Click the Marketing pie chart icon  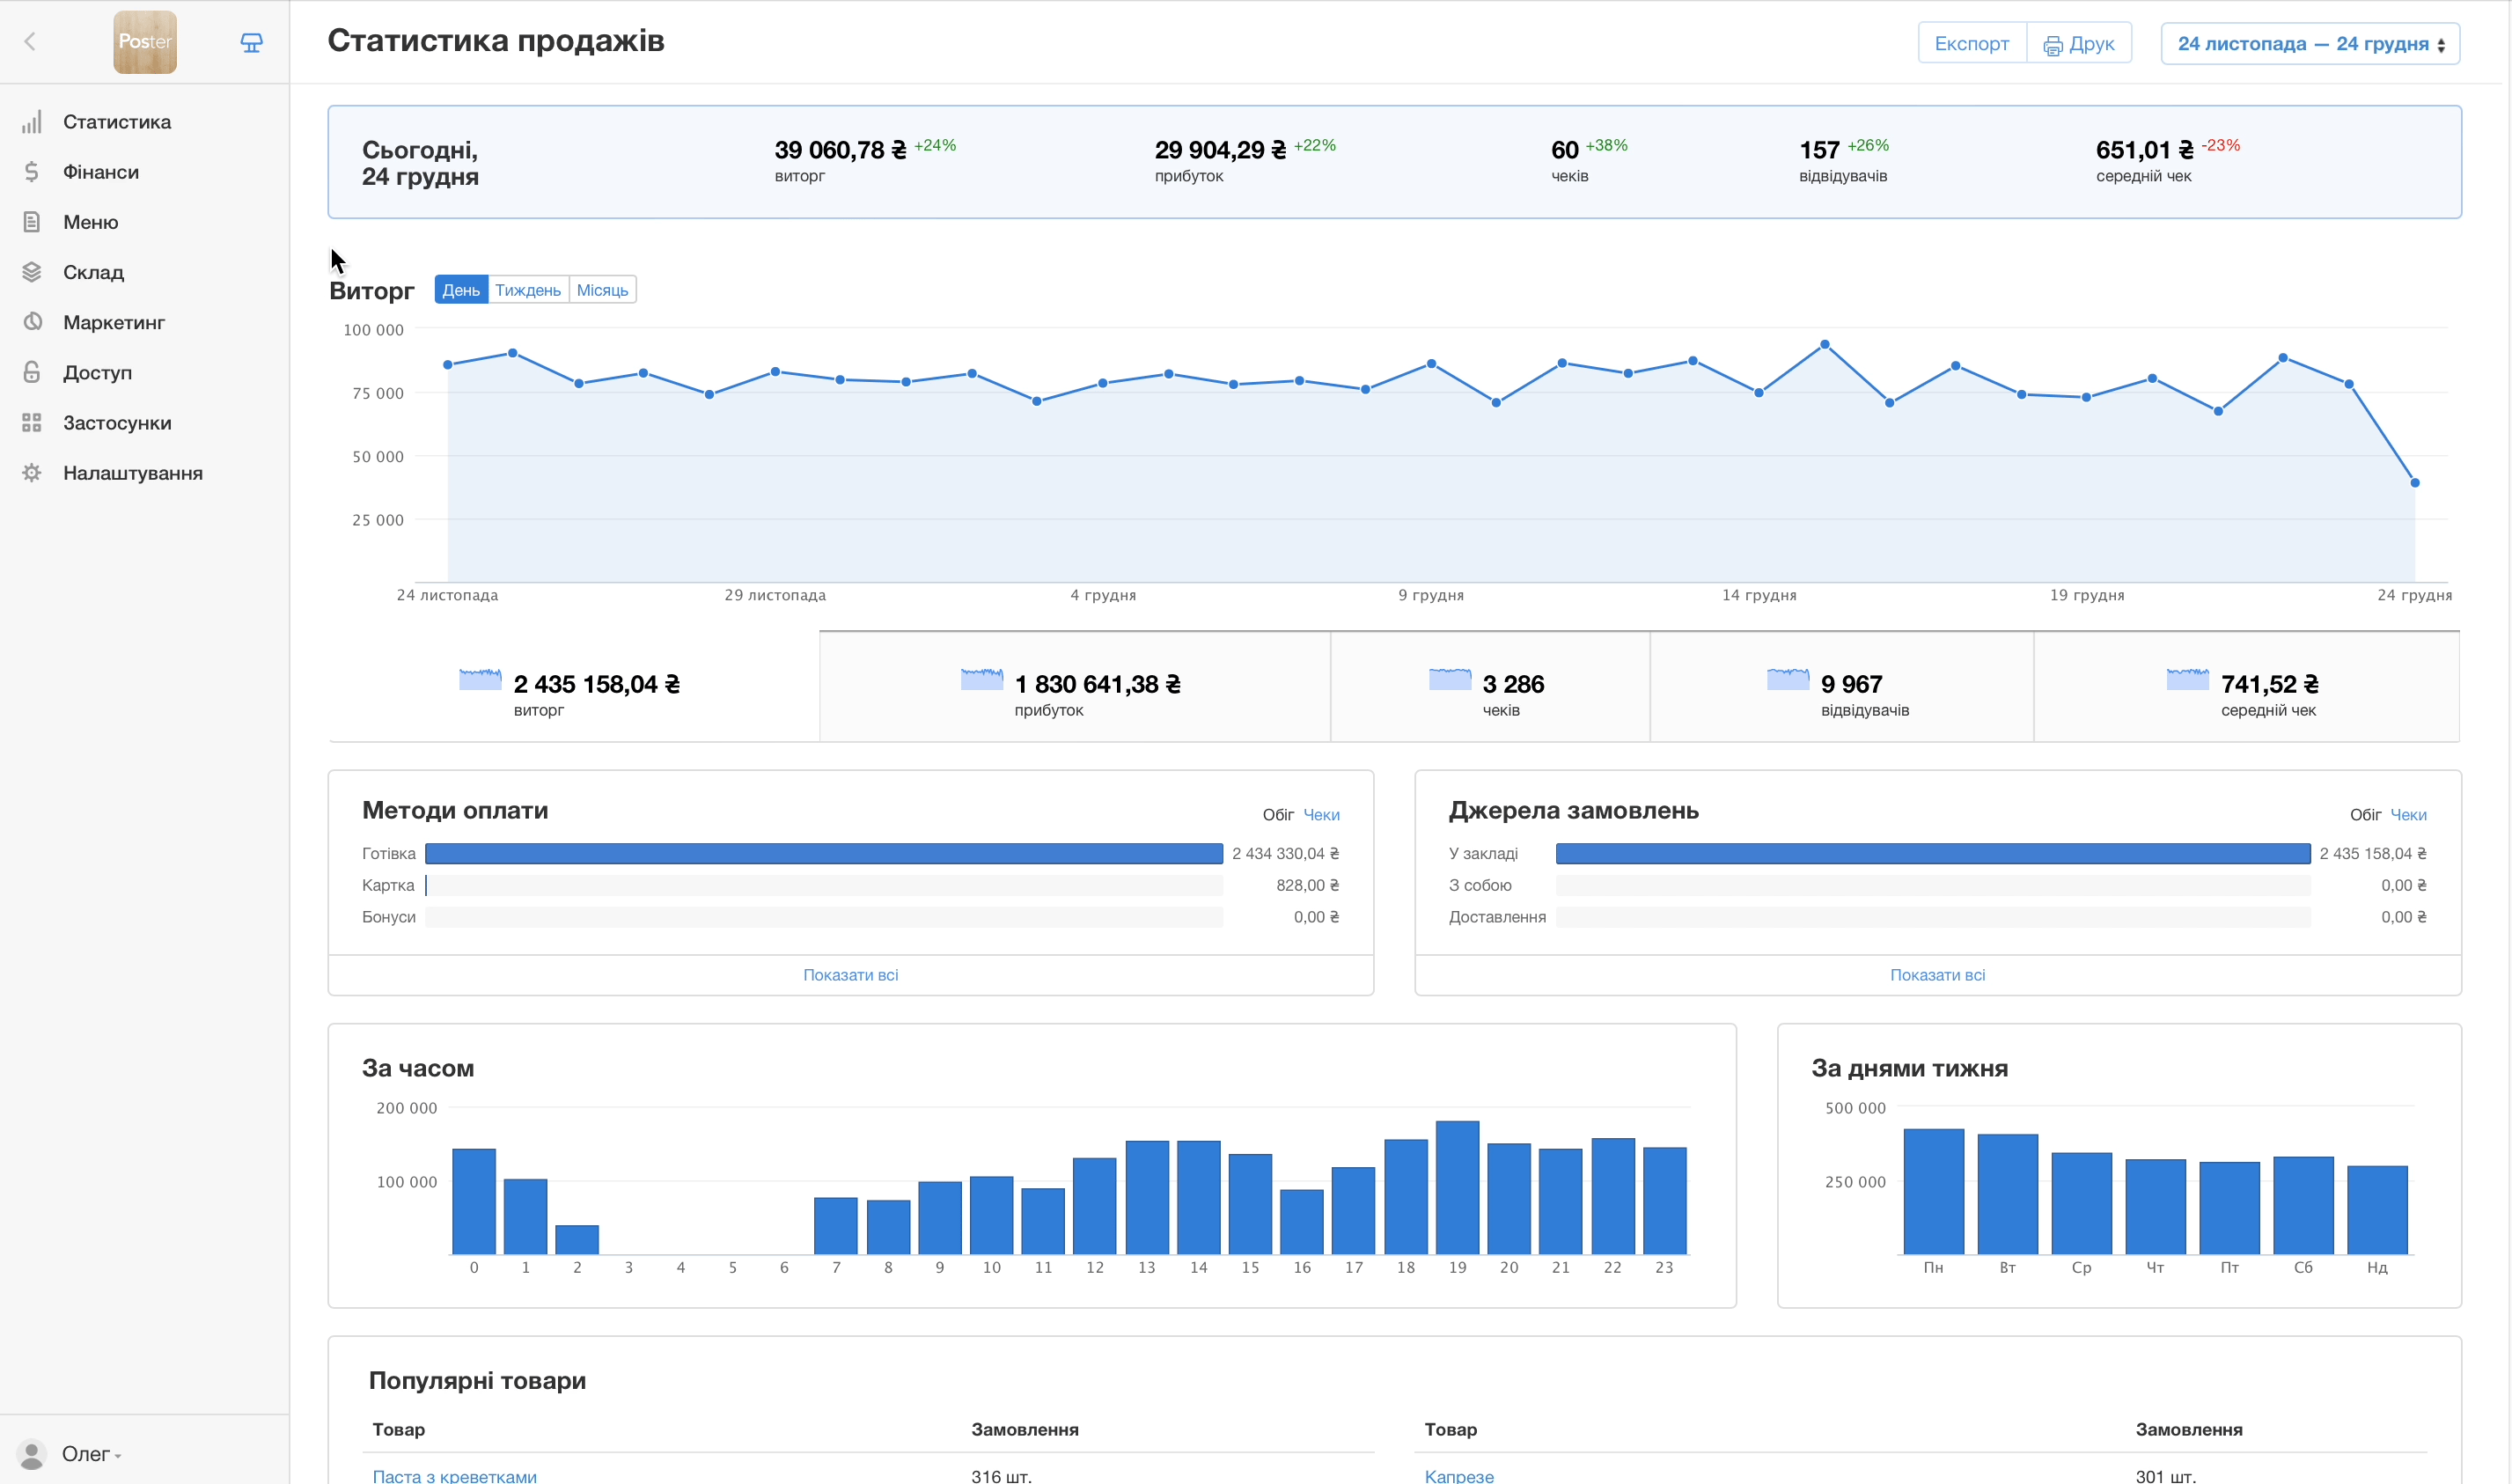(x=32, y=322)
